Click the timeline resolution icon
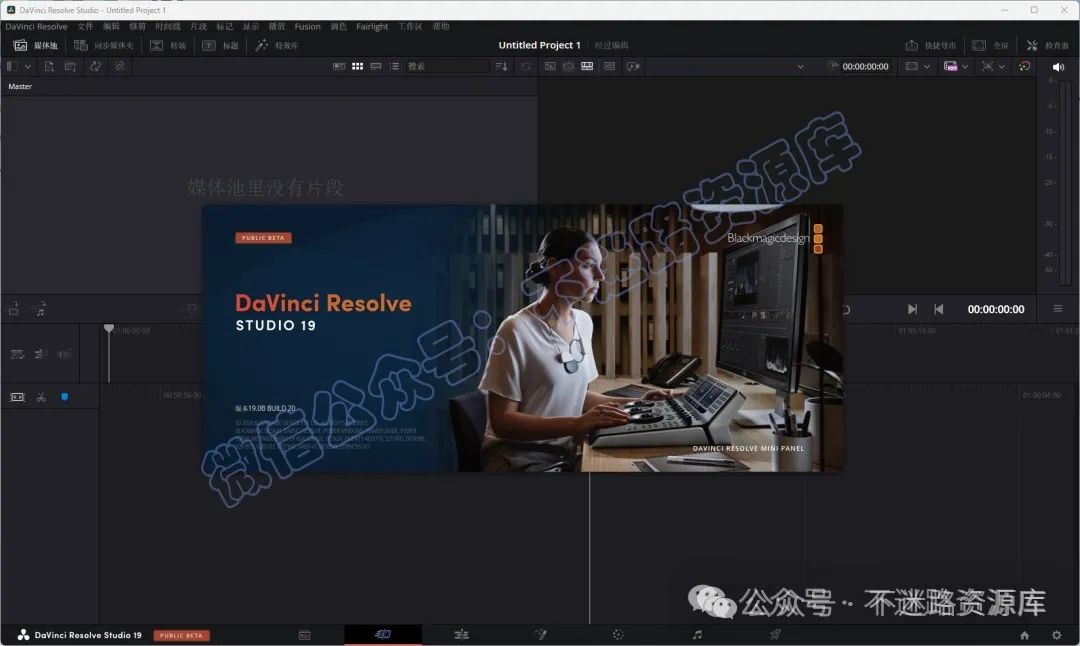 click(x=951, y=66)
